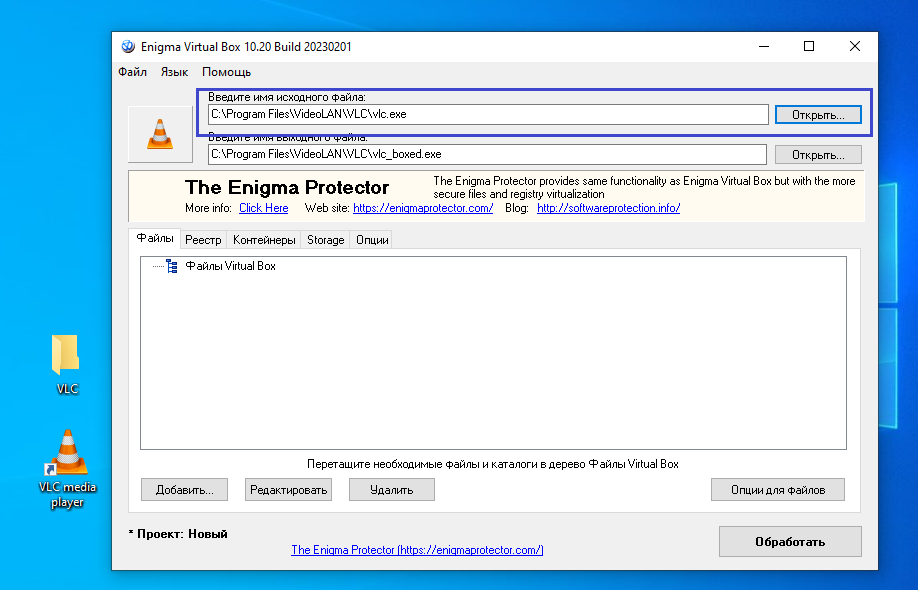Click The Enigma Protector banner heading
The height and width of the screenshot is (590, 918).
point(287,187)
